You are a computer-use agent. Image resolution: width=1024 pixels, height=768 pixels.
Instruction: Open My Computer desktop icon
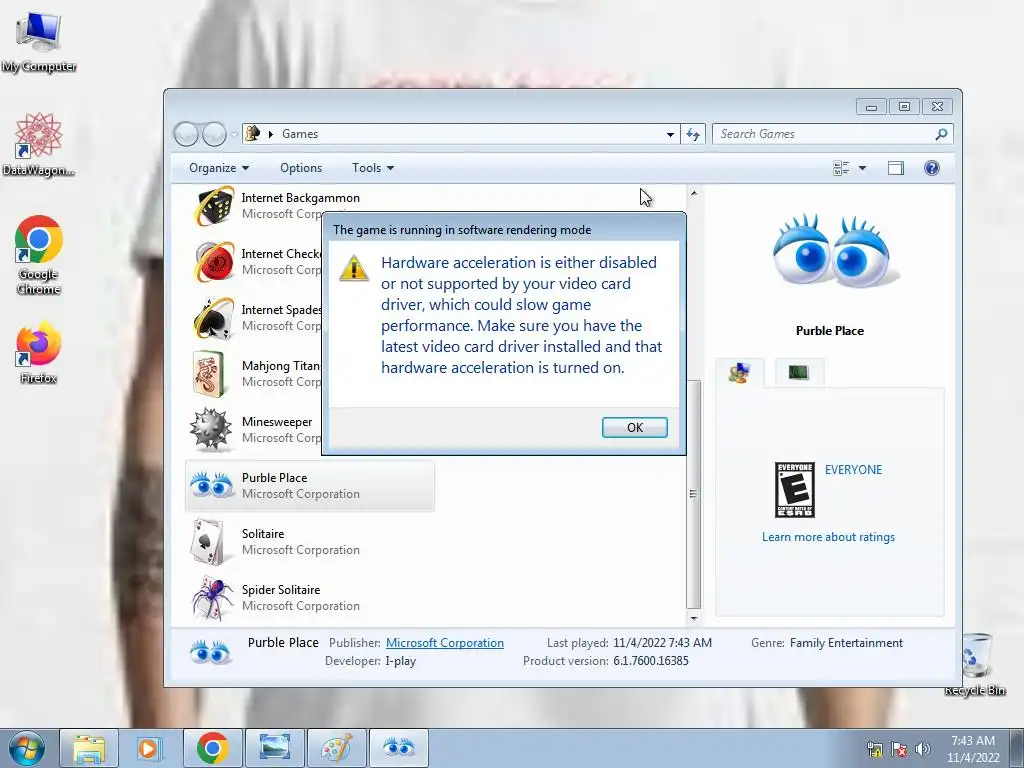[x=39, y=42]
